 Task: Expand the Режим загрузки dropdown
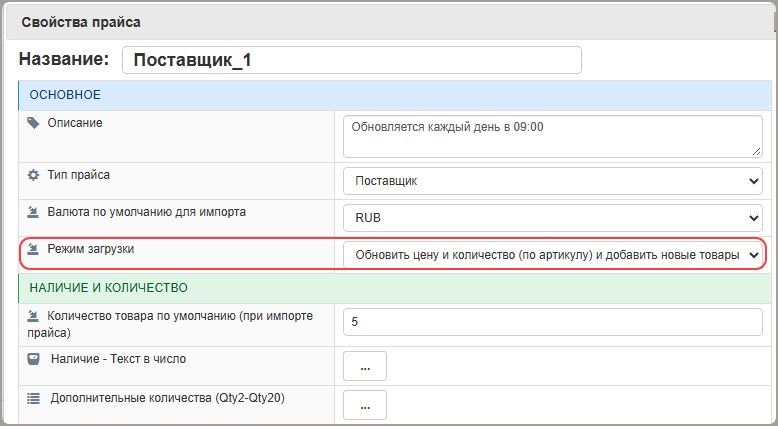click(x=553, y=255)
